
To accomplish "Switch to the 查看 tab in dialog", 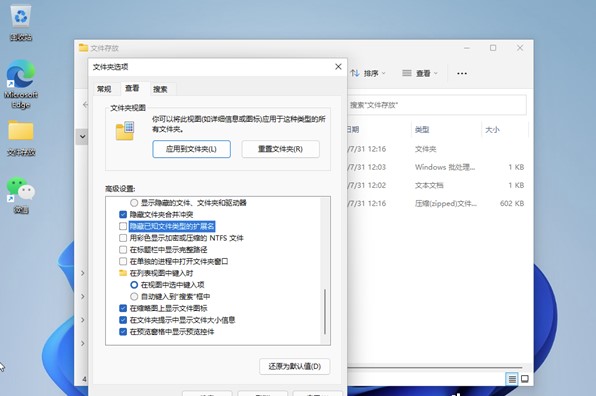I will tap(132, 88).
